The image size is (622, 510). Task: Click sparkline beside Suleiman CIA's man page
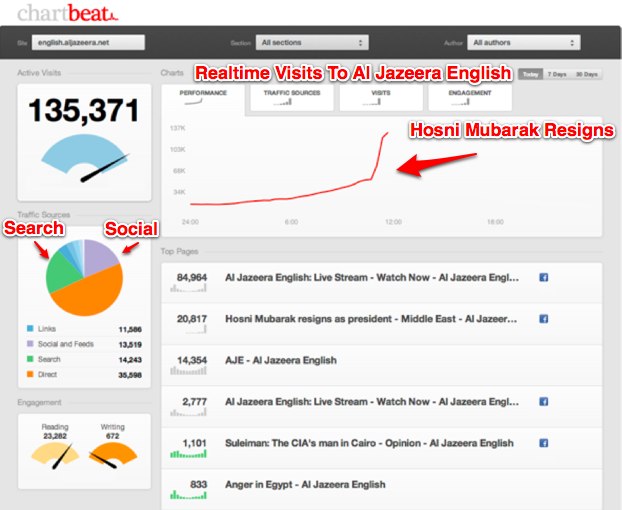tap(188, 455)
